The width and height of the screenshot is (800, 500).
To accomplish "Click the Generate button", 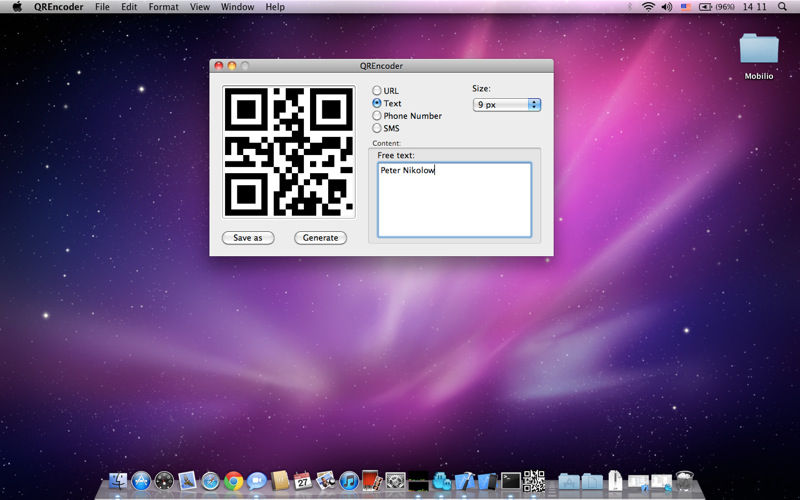I will [320, 238].
